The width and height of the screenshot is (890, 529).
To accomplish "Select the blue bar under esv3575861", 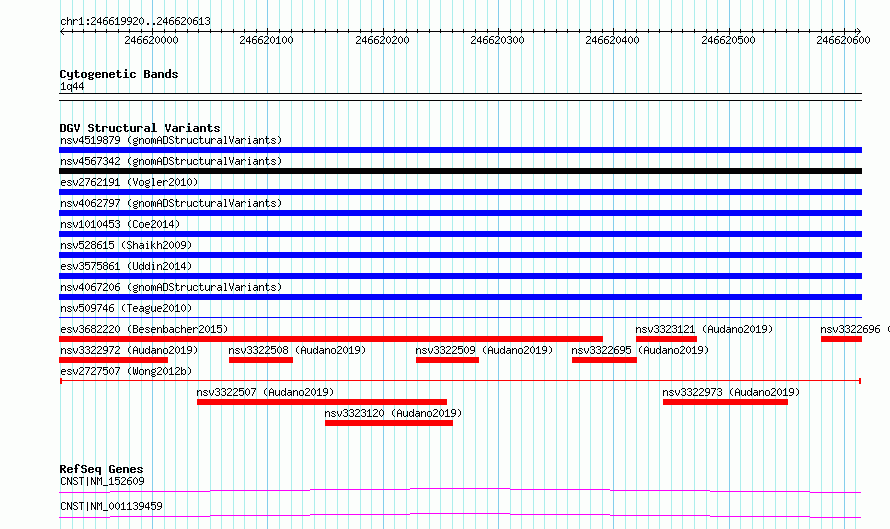I will [460, 276].
